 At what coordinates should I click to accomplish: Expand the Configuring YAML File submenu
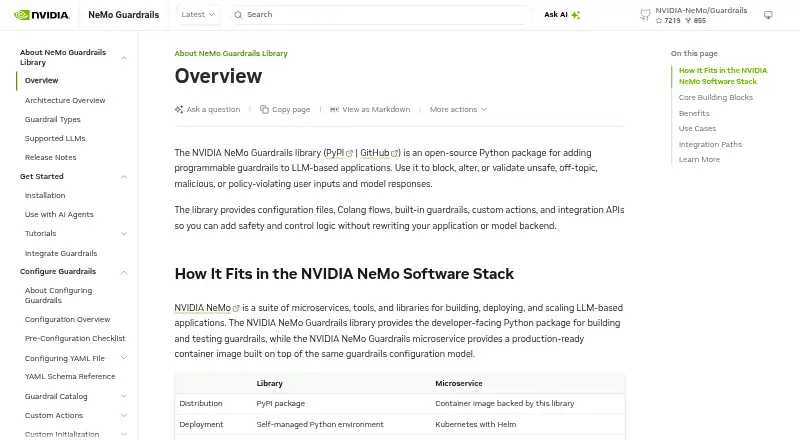(x=123, y=358)
